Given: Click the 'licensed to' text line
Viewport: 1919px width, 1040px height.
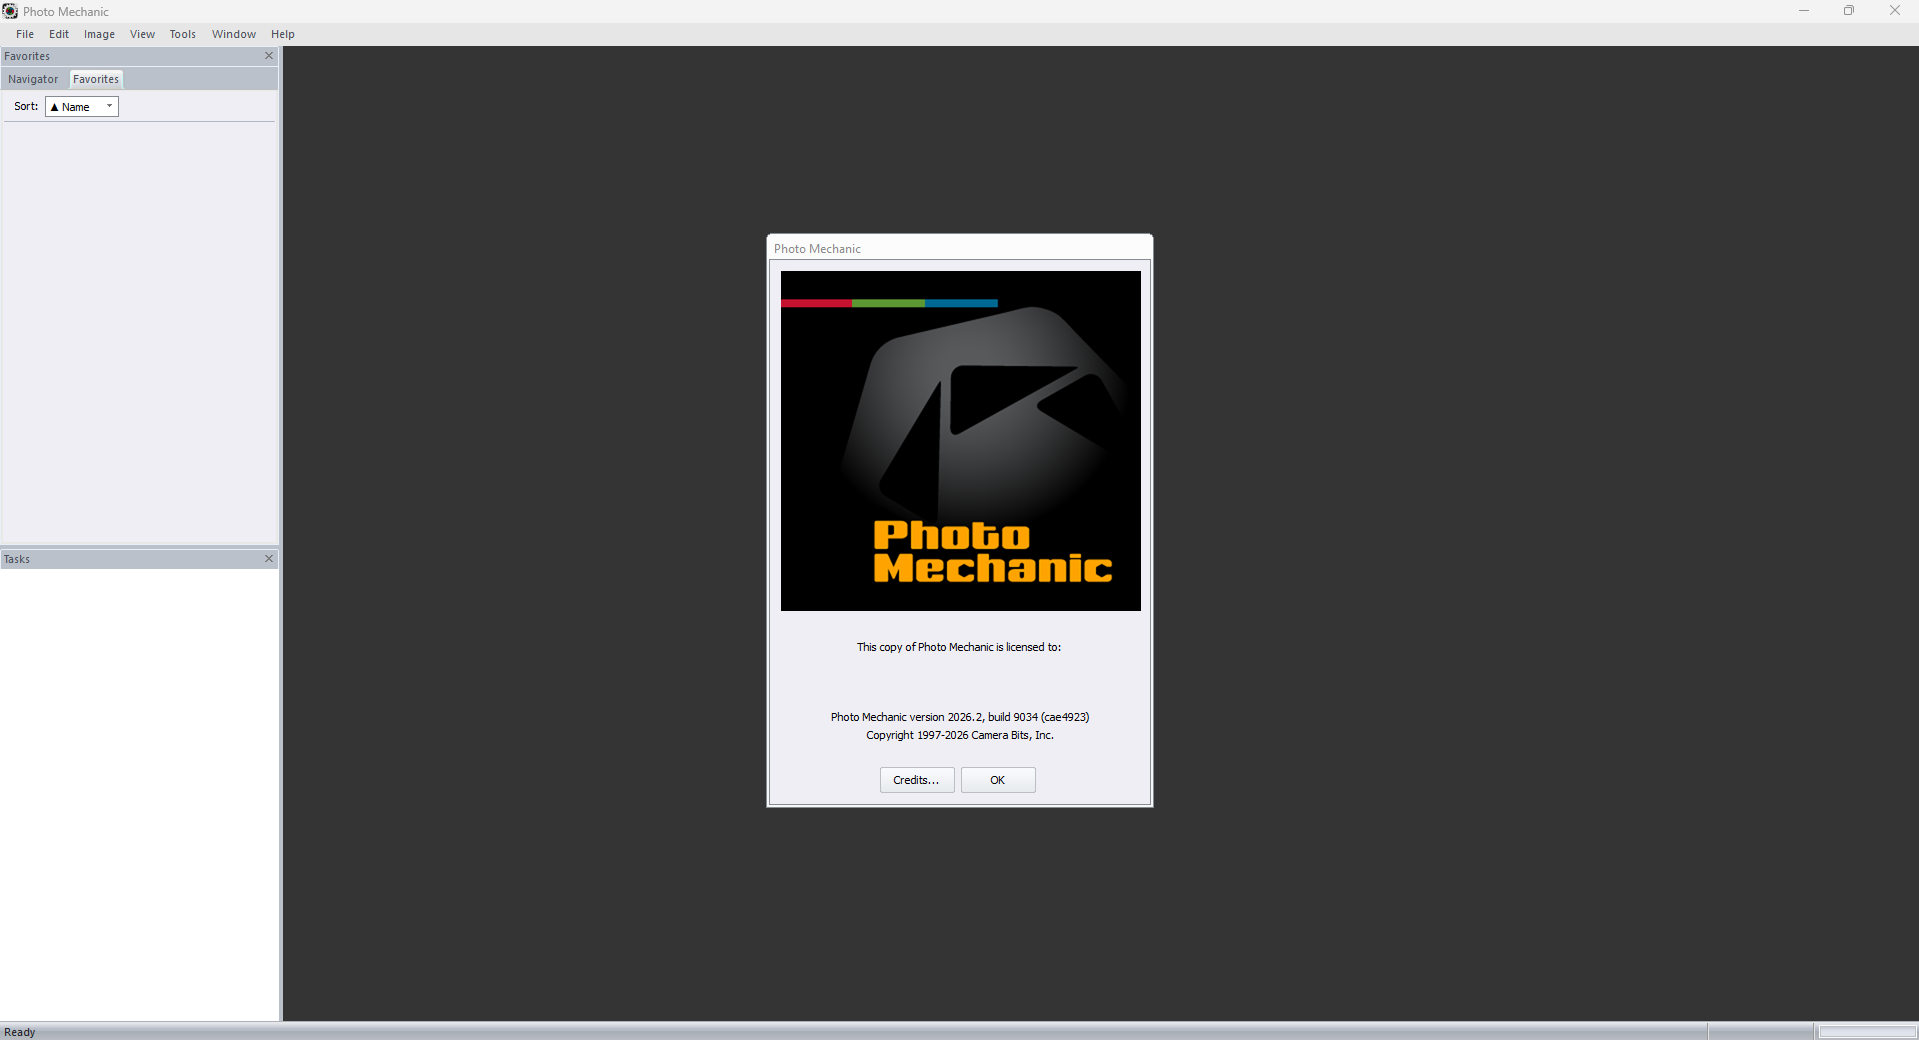Looking at the screenshot, I should point(959,647).
